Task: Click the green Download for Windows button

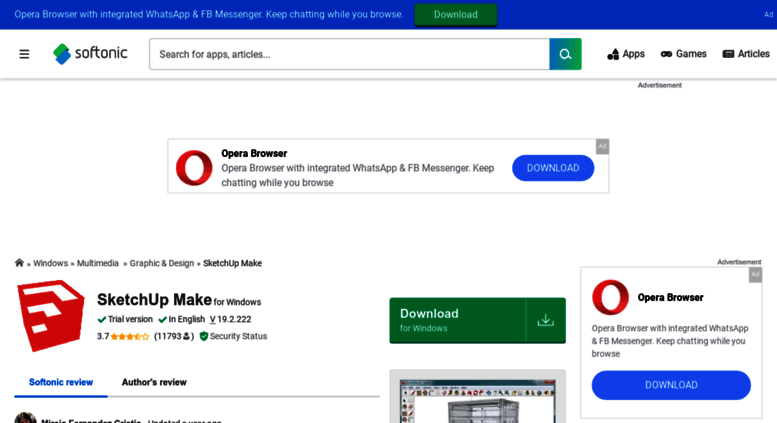Action: pyautogui.click(x=477, y=320)
